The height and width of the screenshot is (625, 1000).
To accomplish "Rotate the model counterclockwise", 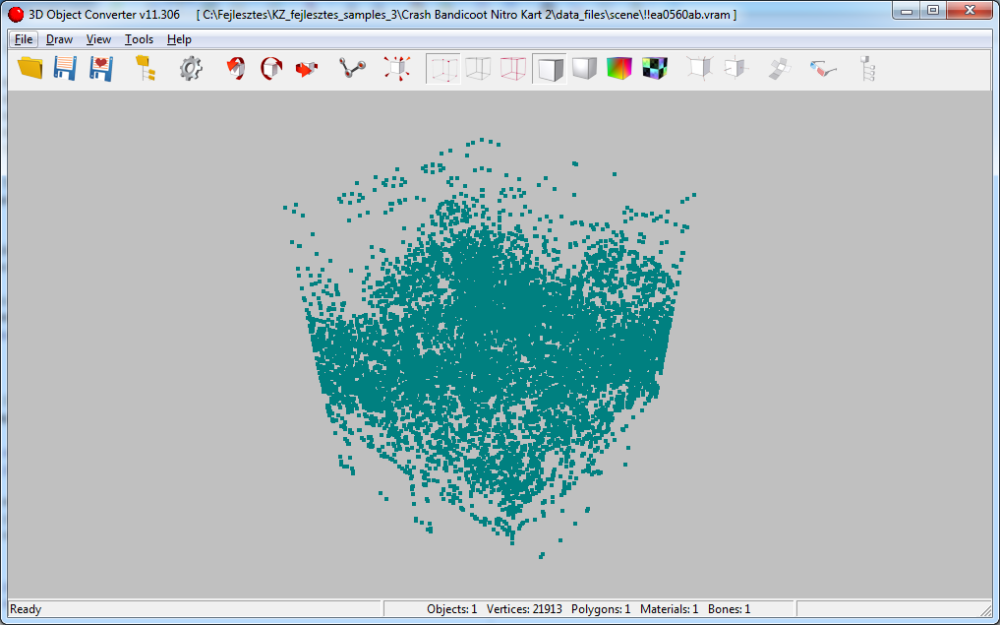I will pos(235,68).
